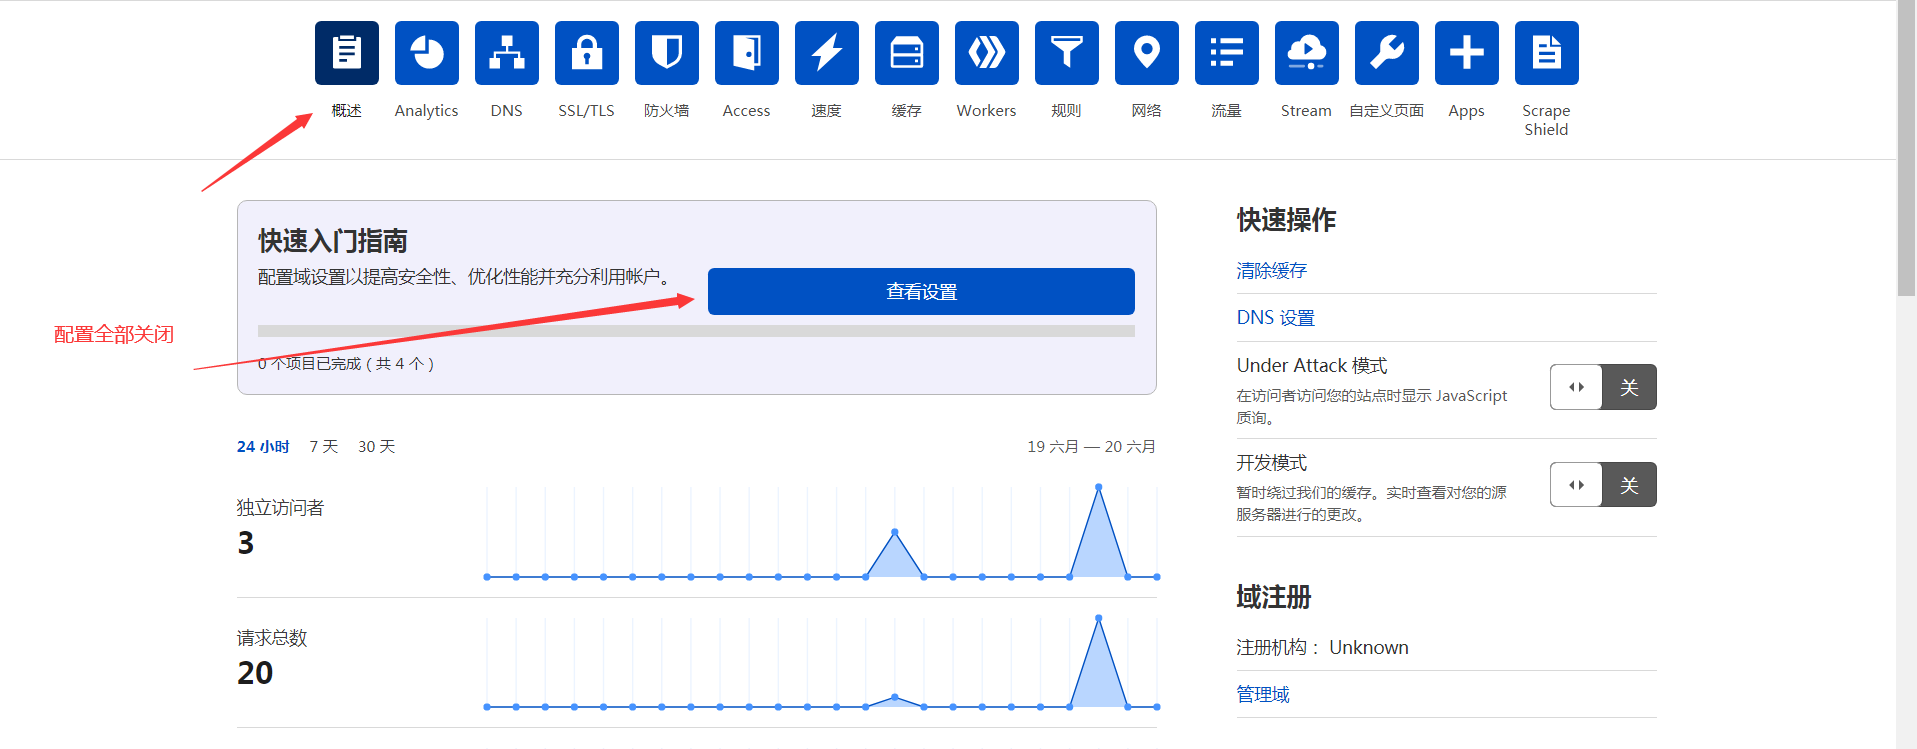Click the 独立访问者 chart
The image size is (1917, 749).
[x=822, y=532]
